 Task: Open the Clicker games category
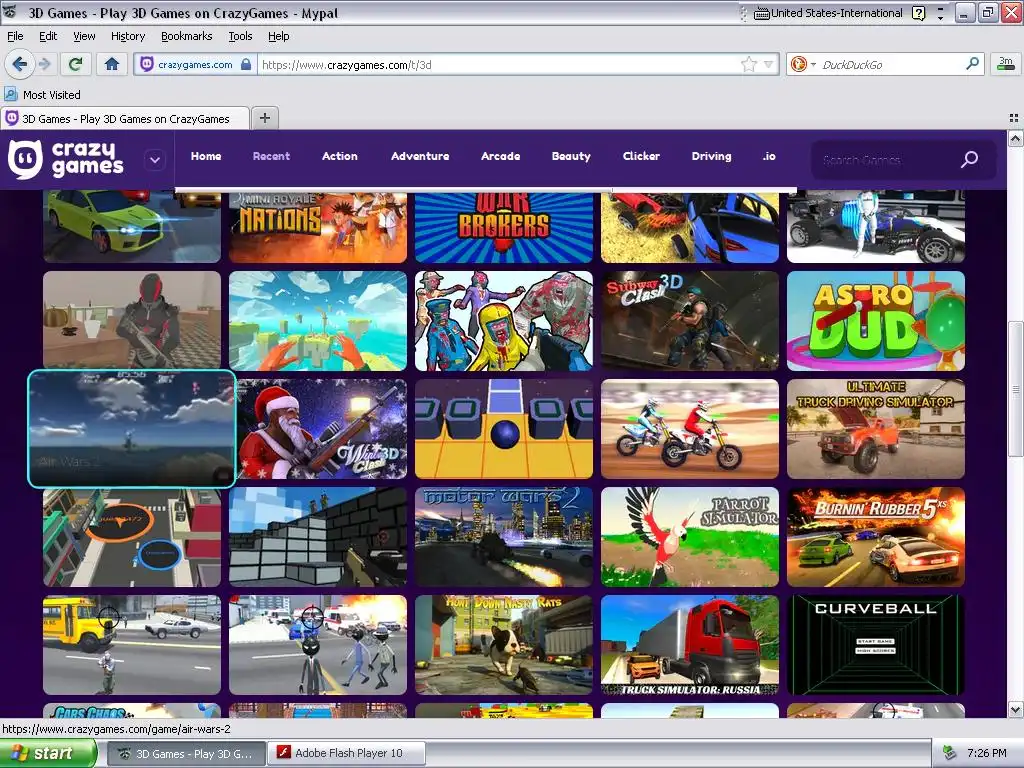[641, 156]
